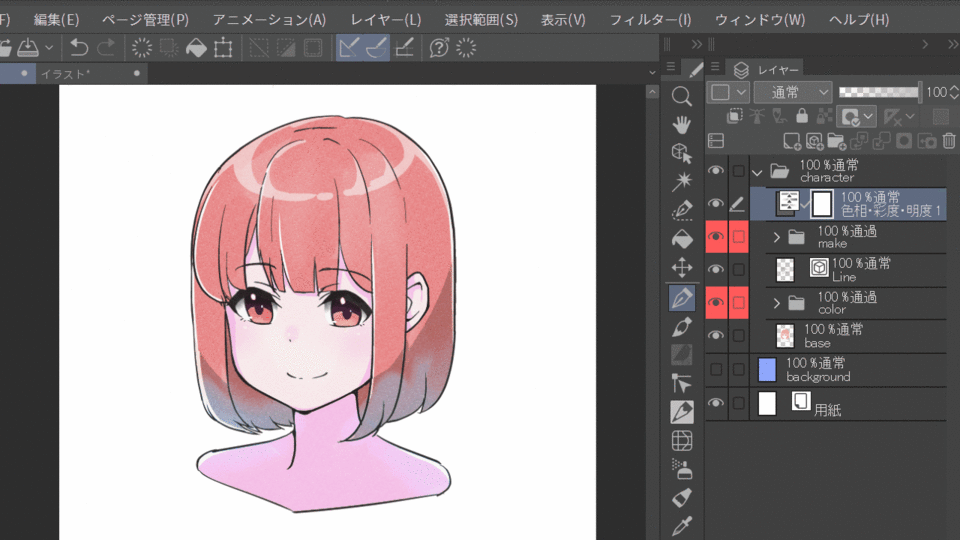Select the Zoom magnifier tool

[x=681, y=96]
